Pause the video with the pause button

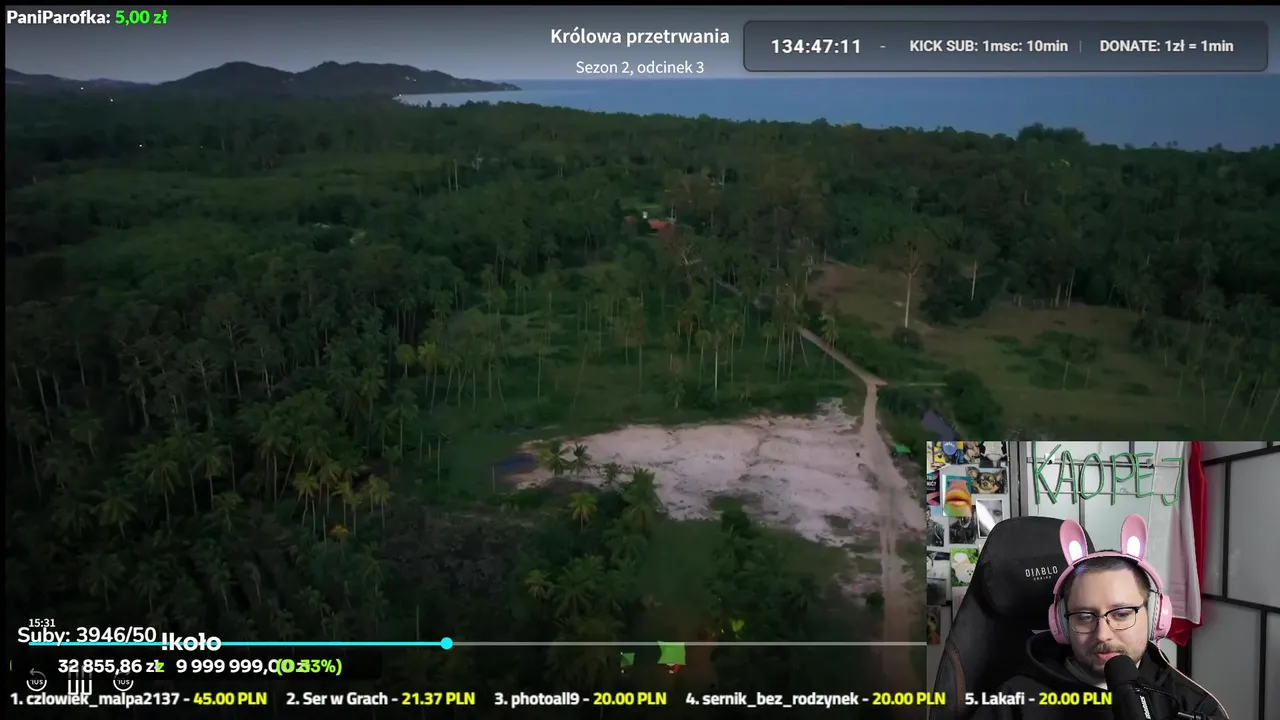[80, 683]
